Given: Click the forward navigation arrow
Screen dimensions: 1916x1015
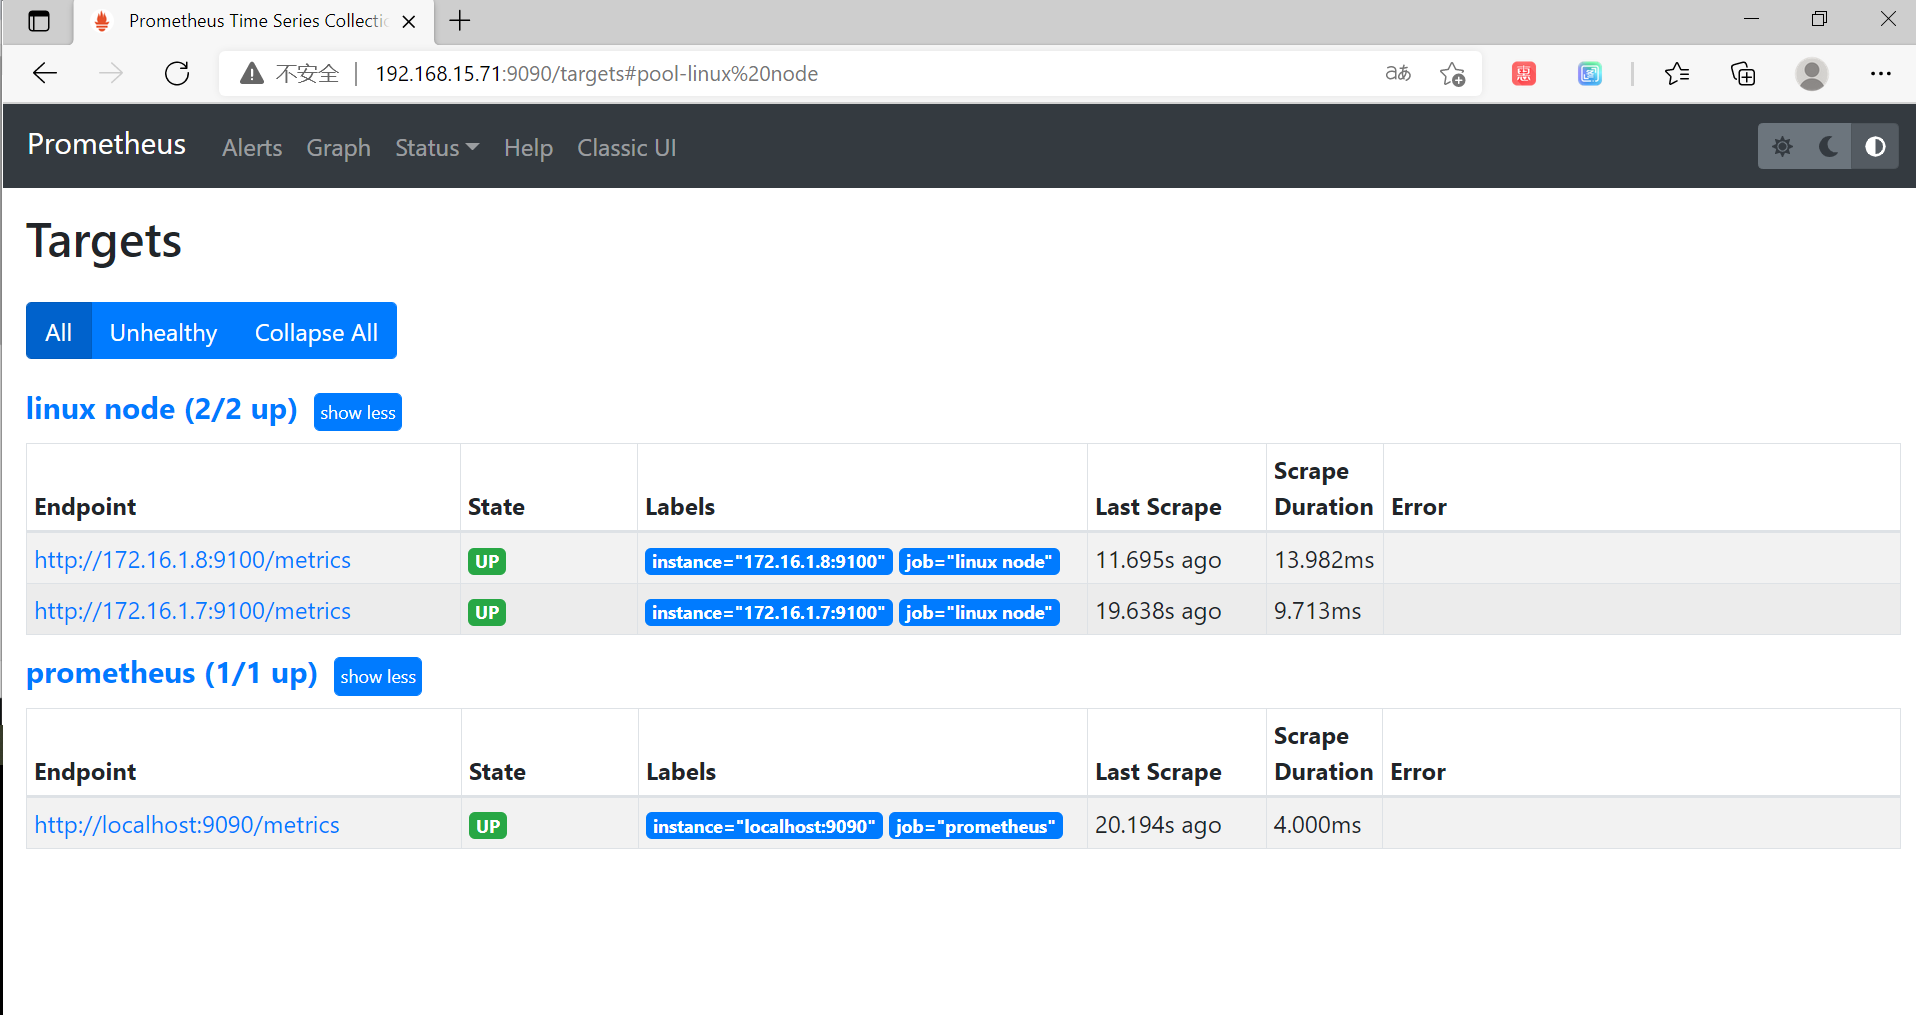Looking at the screenshot, I should point(111,73).
